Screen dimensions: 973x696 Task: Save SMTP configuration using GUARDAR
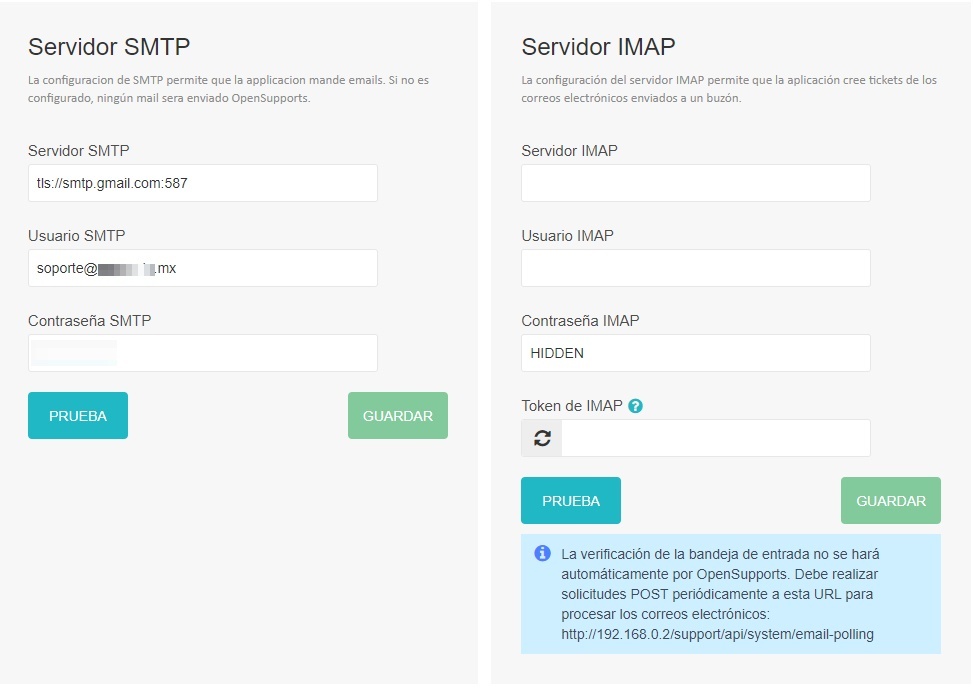point(397,415)
